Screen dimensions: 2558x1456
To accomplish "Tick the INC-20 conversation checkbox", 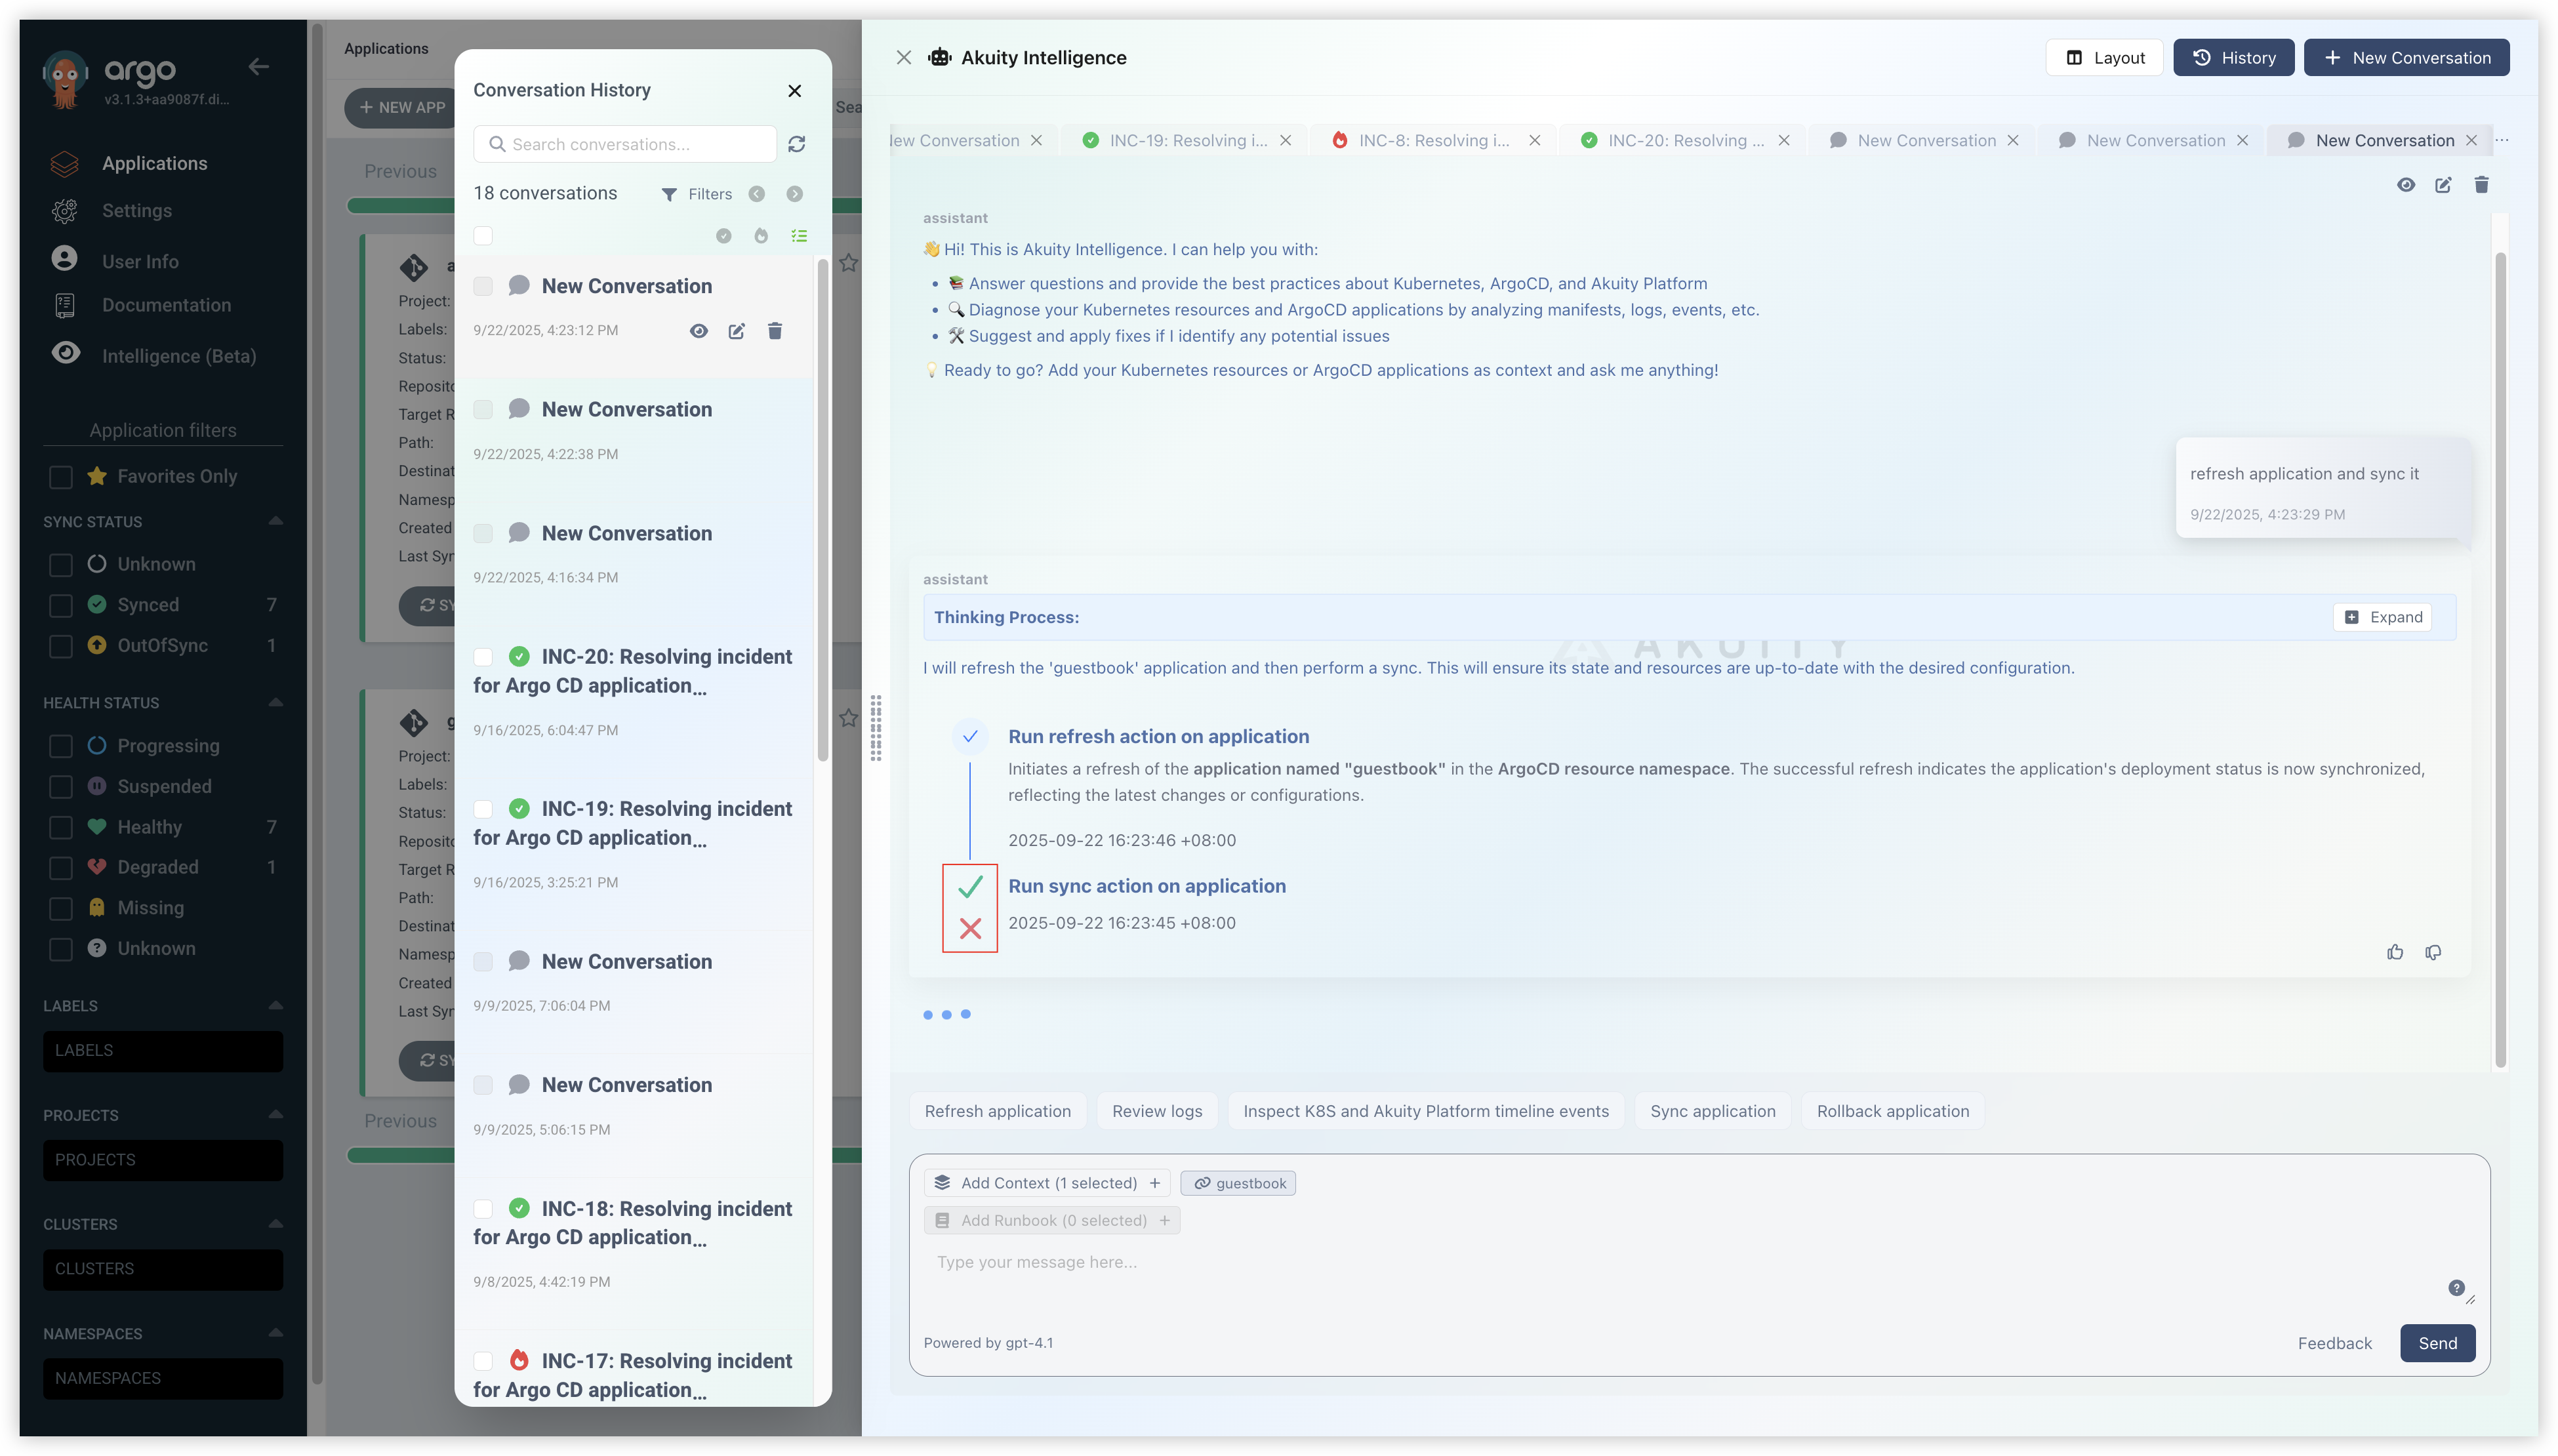I will 483,657.
